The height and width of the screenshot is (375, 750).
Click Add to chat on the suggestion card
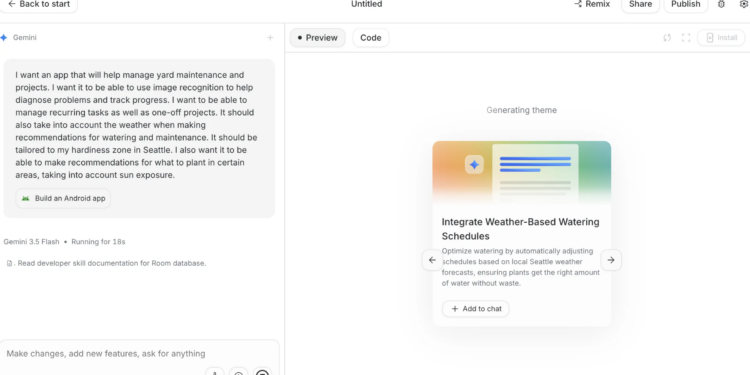coord(475,309)
